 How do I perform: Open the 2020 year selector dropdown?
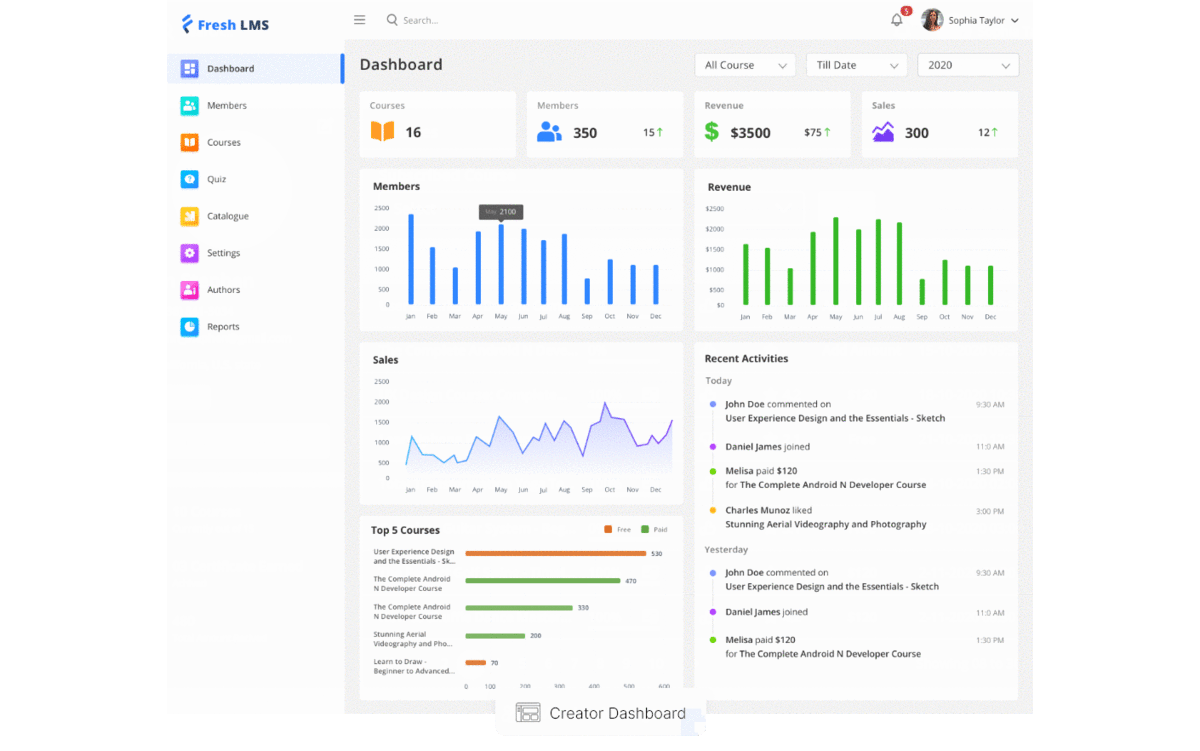[x=967, y=64]
